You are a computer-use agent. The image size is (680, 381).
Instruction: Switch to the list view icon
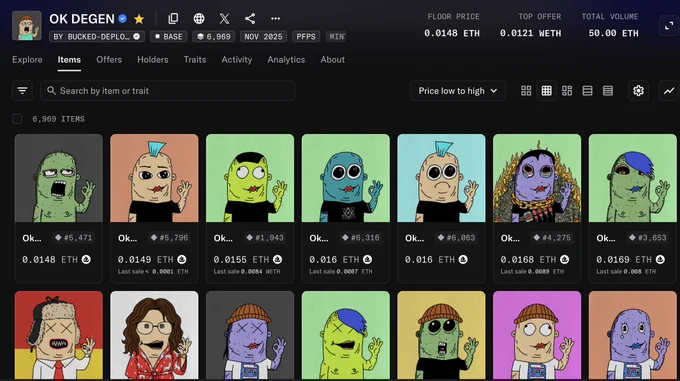587,91
